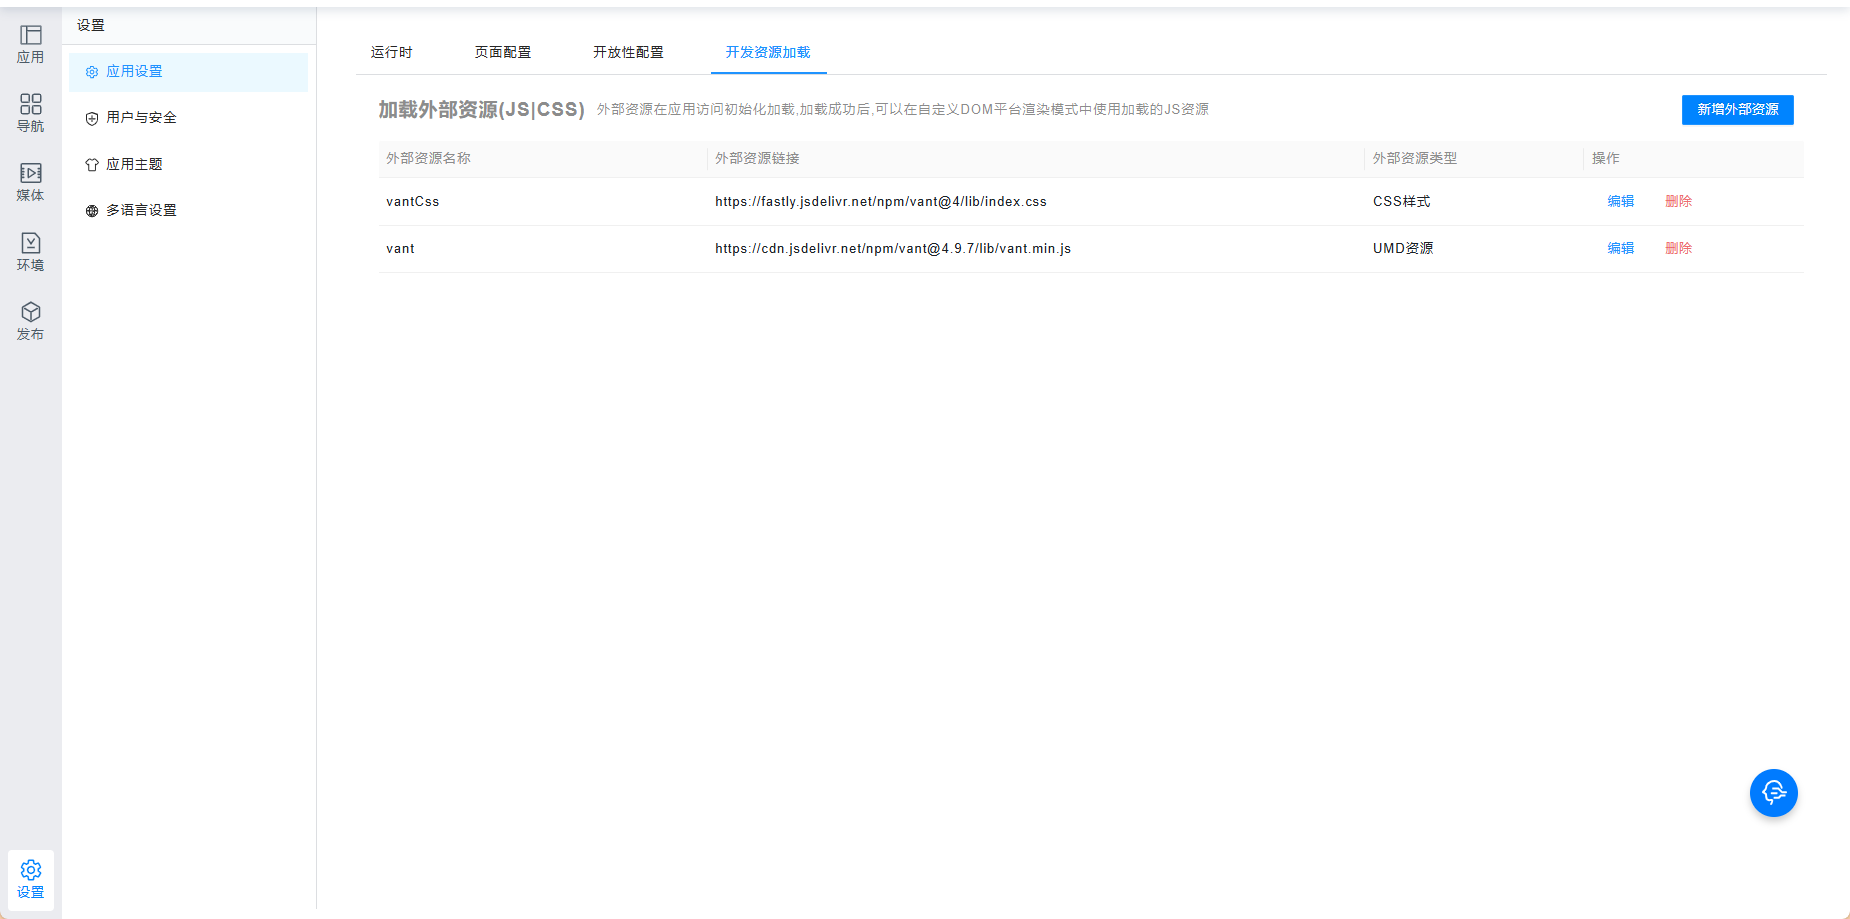Open 应用主题 settings
The height and width of the screenshot is (919, 1850).
(x=188, y=164)
